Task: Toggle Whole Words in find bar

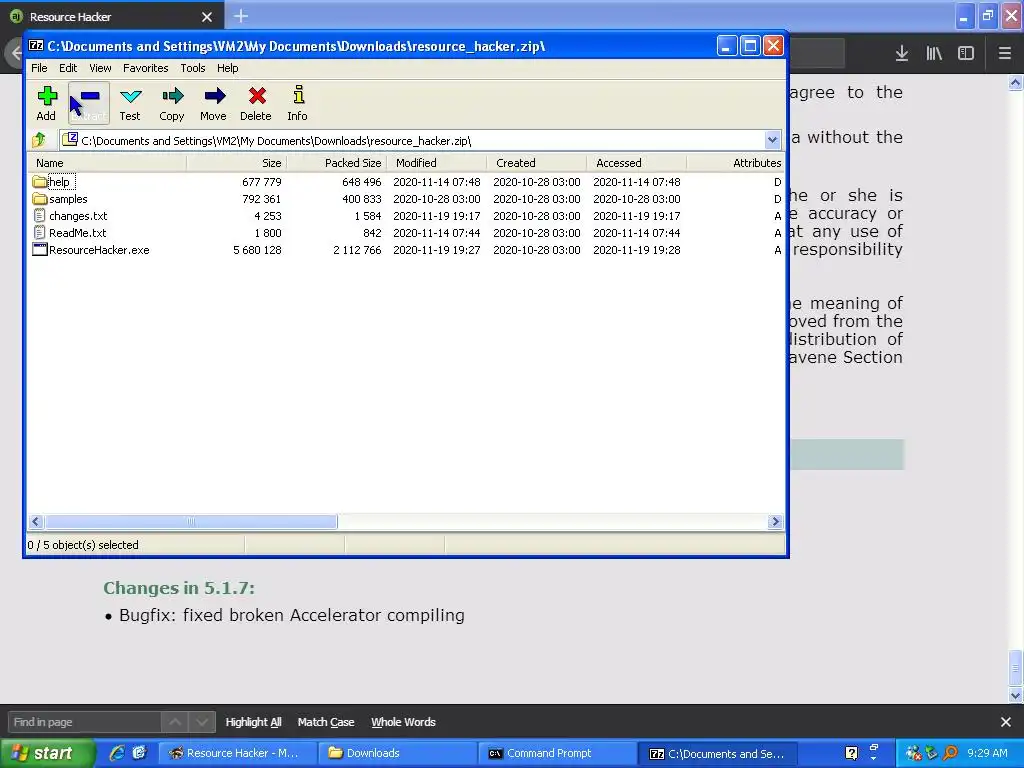Action: (404, 722)
